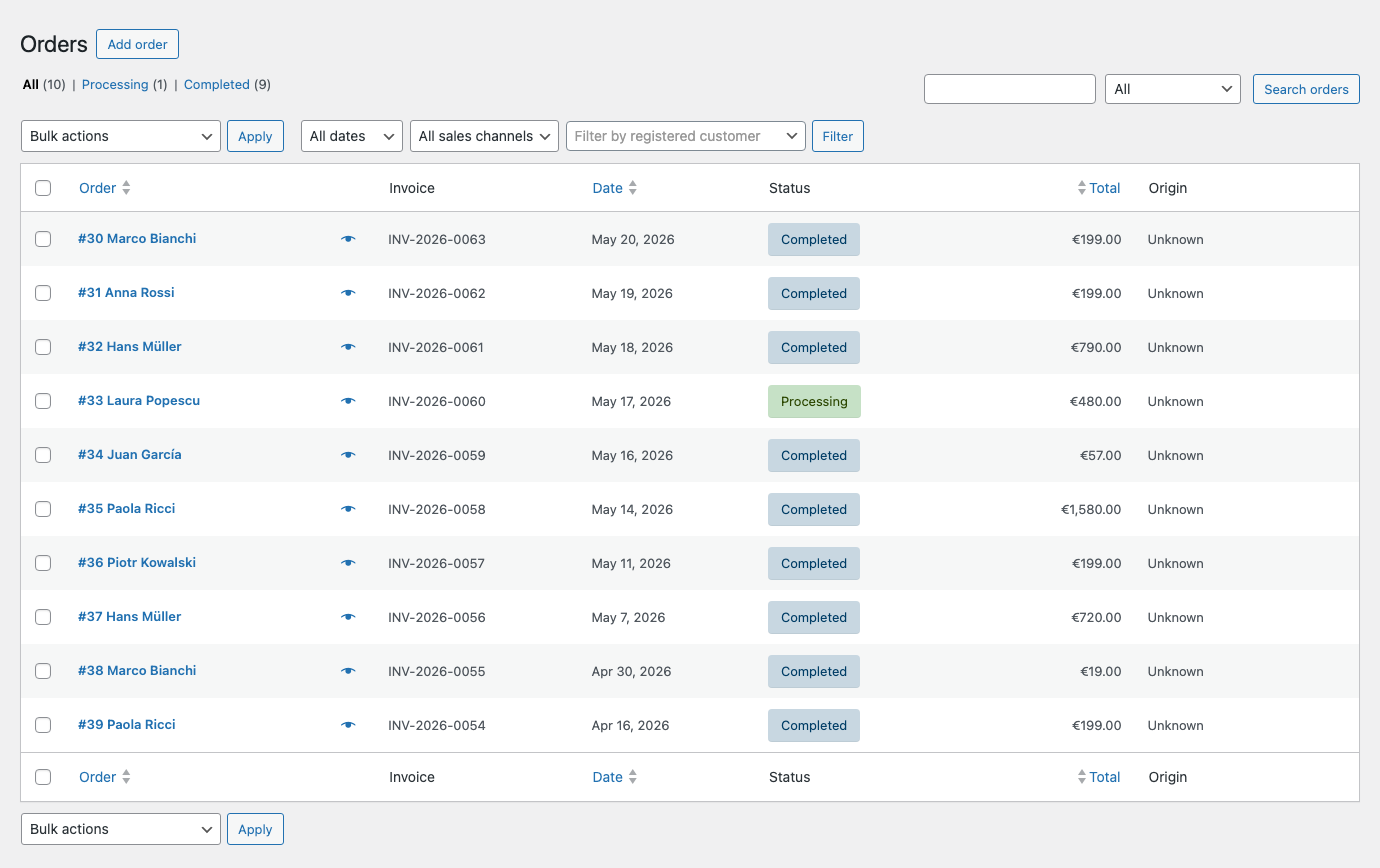This screenshot has width=1380, height=868.
Task: Check the box for order #31 Anna Rossi
Action: pyautogui.click(x=43, y=293)
